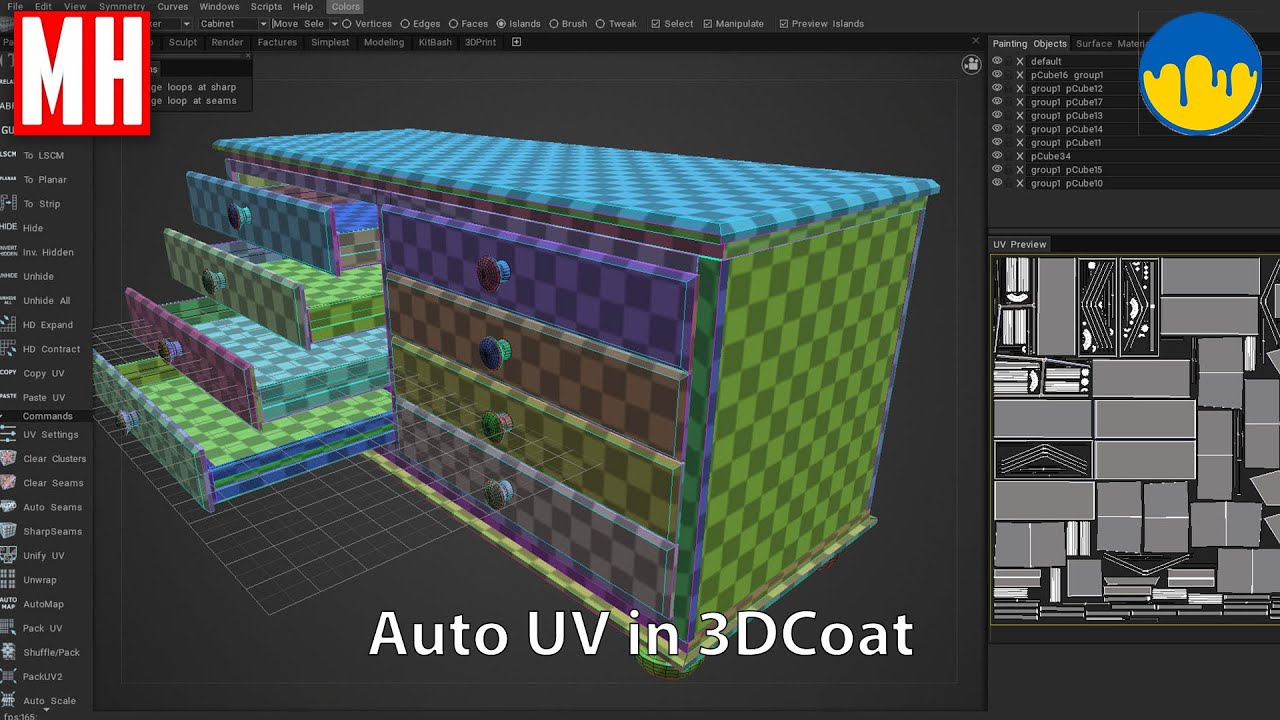Click the Unhide tool

coord(38,276)
